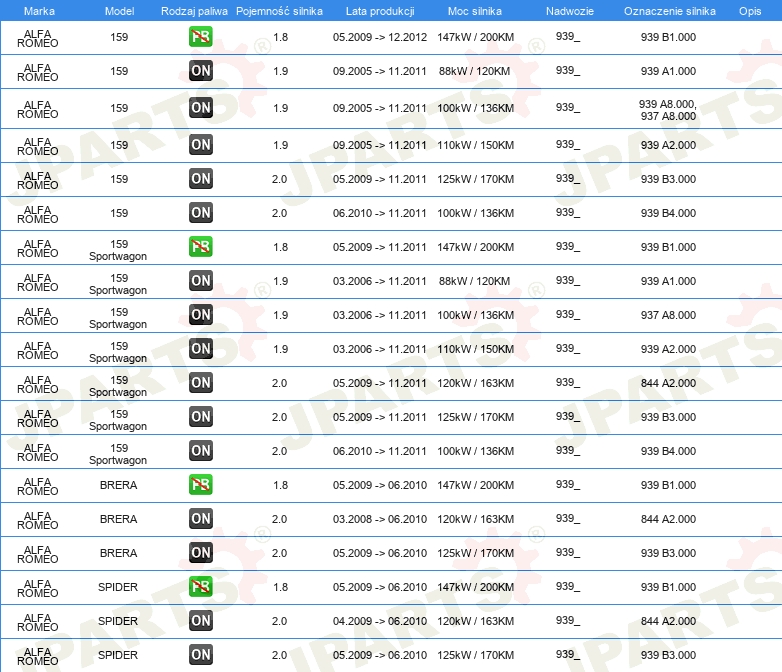Screen dimensions: 782x672
Task: Click the Lata produkcji column header
Action: [x=380, y=11]
